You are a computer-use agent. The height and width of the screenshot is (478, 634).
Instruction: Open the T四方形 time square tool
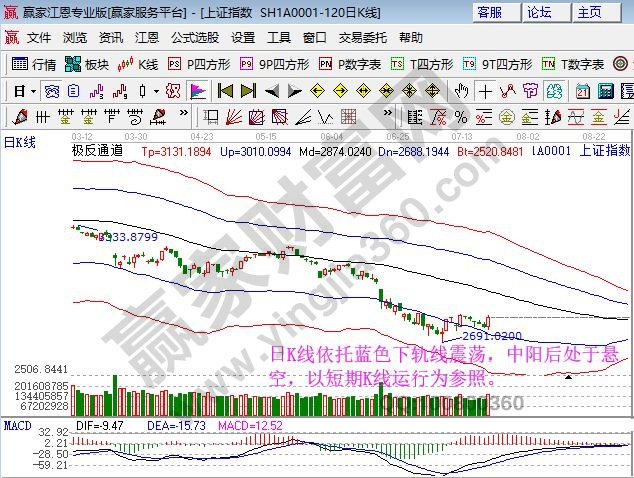point(422,64)
